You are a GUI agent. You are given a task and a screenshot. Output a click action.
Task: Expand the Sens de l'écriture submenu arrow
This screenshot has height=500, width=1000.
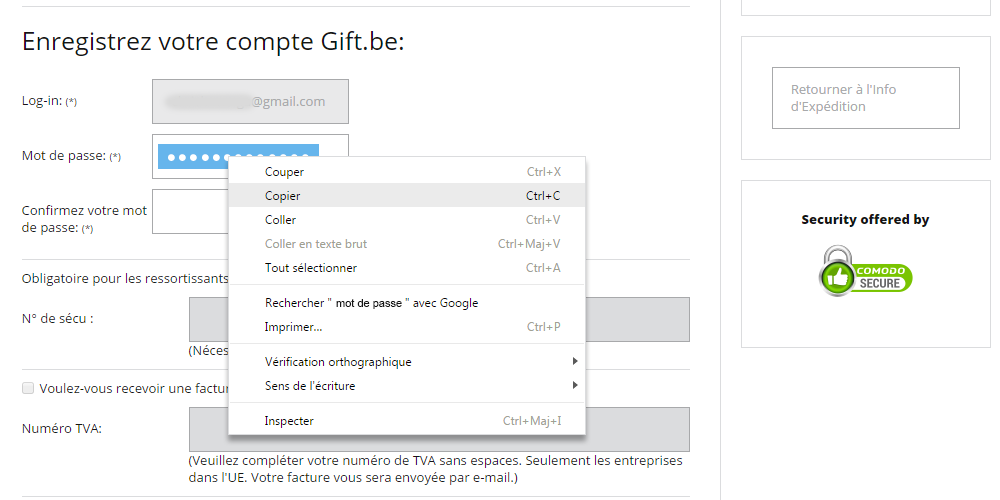click(575, 385)
